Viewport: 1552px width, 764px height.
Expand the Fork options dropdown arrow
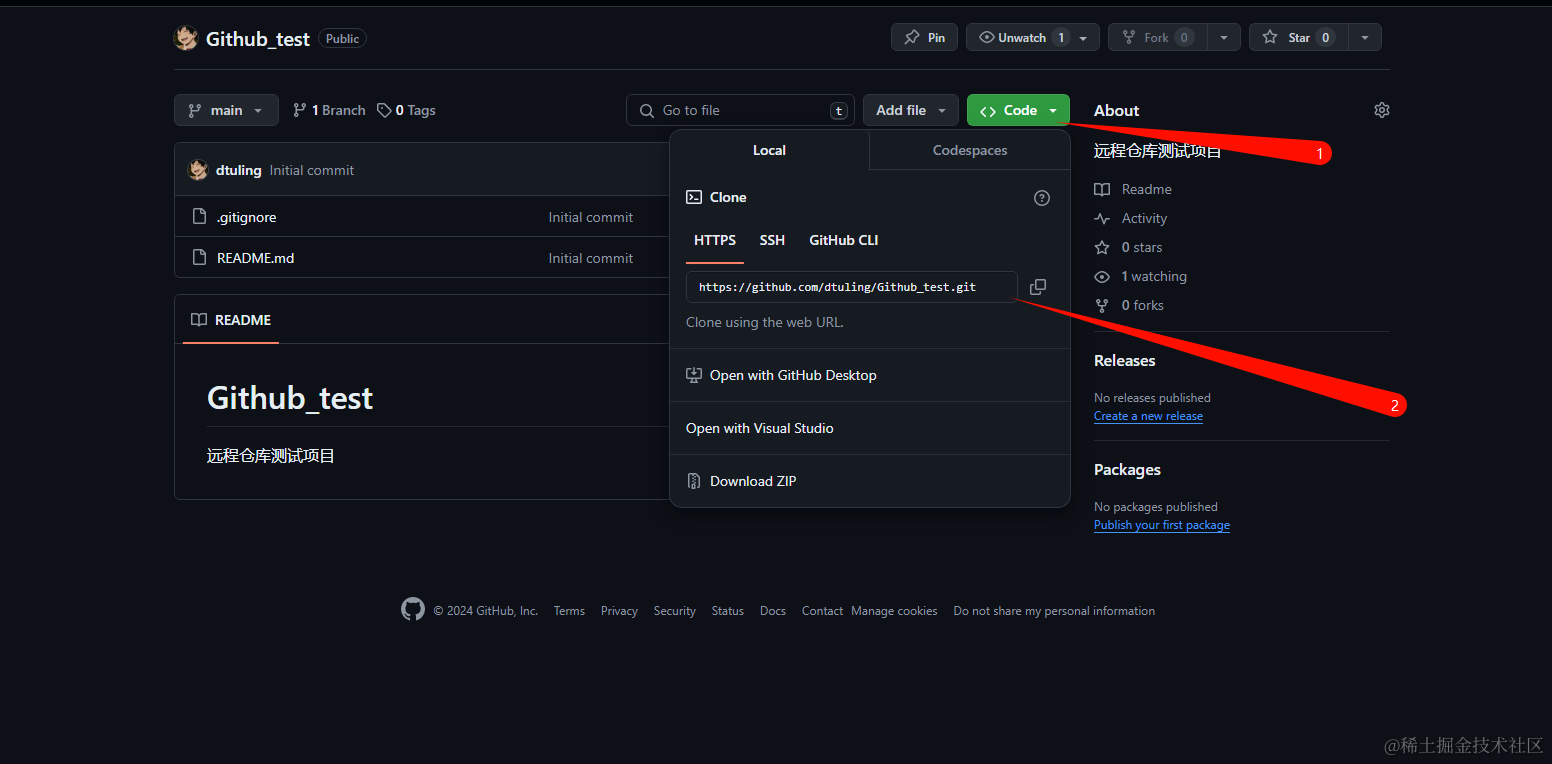(x=1224, y=37)
